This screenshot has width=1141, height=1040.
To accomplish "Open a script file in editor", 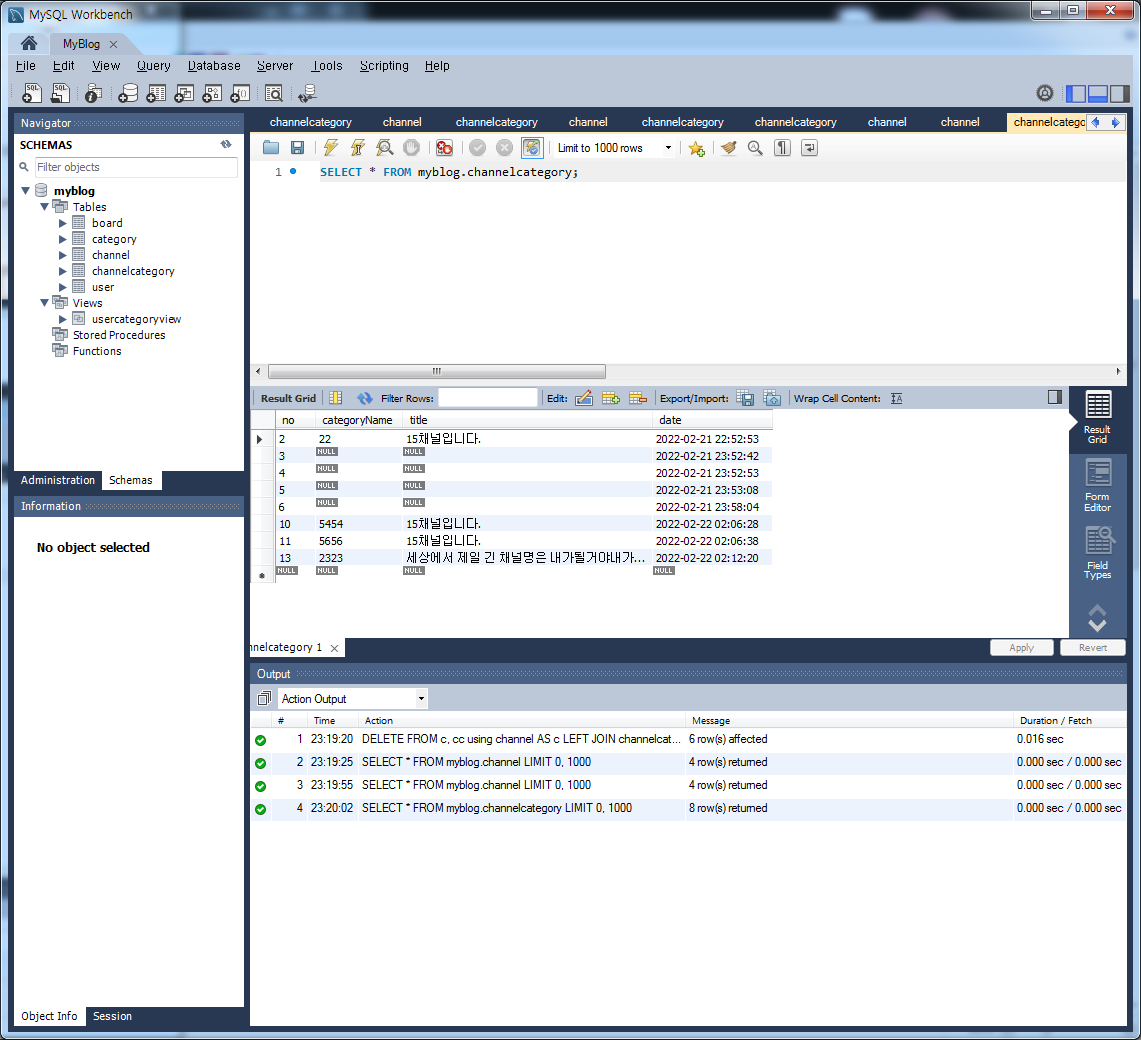I will coord(271,148).
